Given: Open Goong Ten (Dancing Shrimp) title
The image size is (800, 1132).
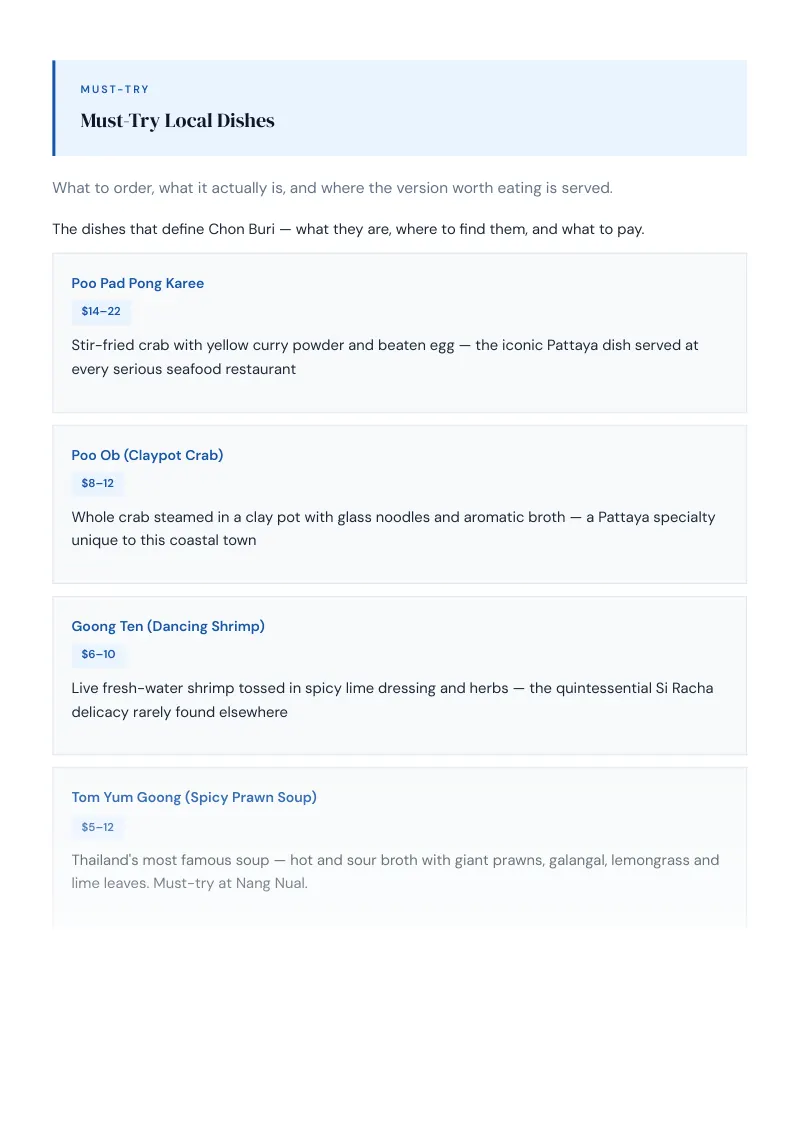Looking at the screenshot, I should tap(168, 626).
